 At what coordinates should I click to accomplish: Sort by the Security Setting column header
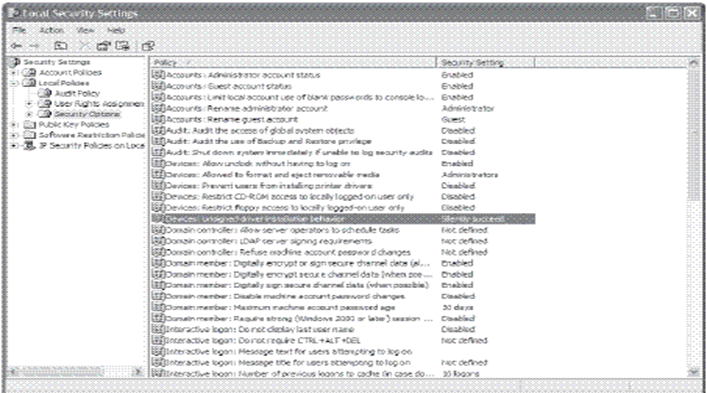pyautogui.click(x=485, y=62)
